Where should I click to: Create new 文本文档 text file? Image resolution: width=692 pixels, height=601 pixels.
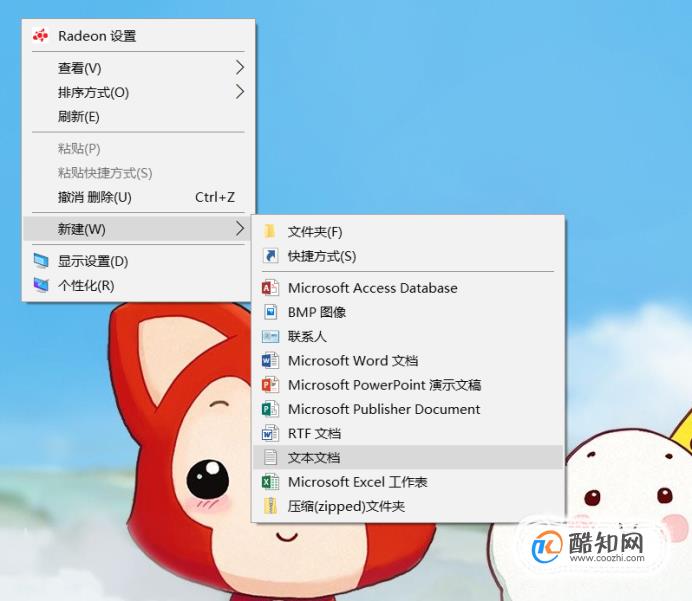(x=408, y=457)
